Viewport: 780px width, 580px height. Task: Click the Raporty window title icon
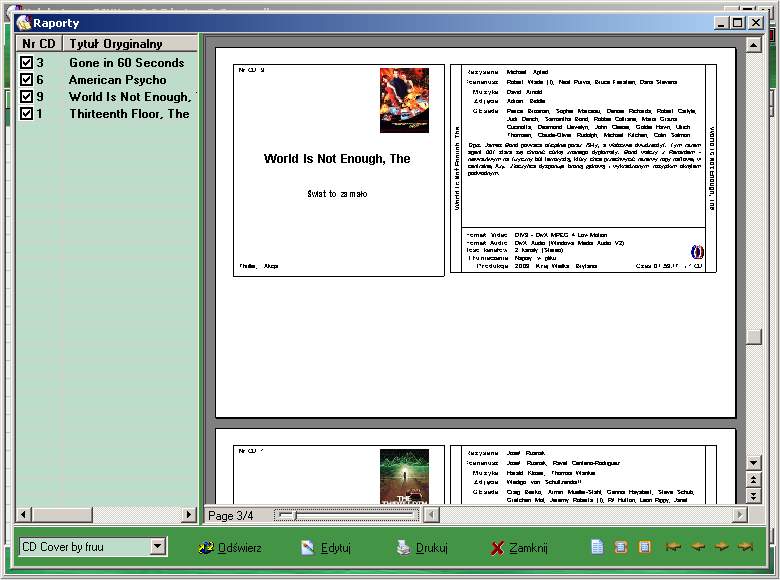[x=23, y=23]
